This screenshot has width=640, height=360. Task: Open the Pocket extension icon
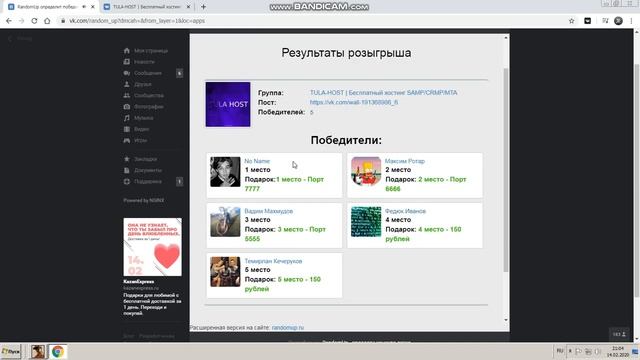pyautogui.click(x=587, y=21)
